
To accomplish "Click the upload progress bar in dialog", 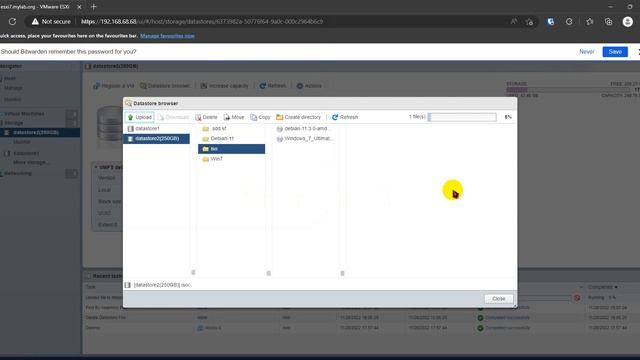I will point(462,117).
